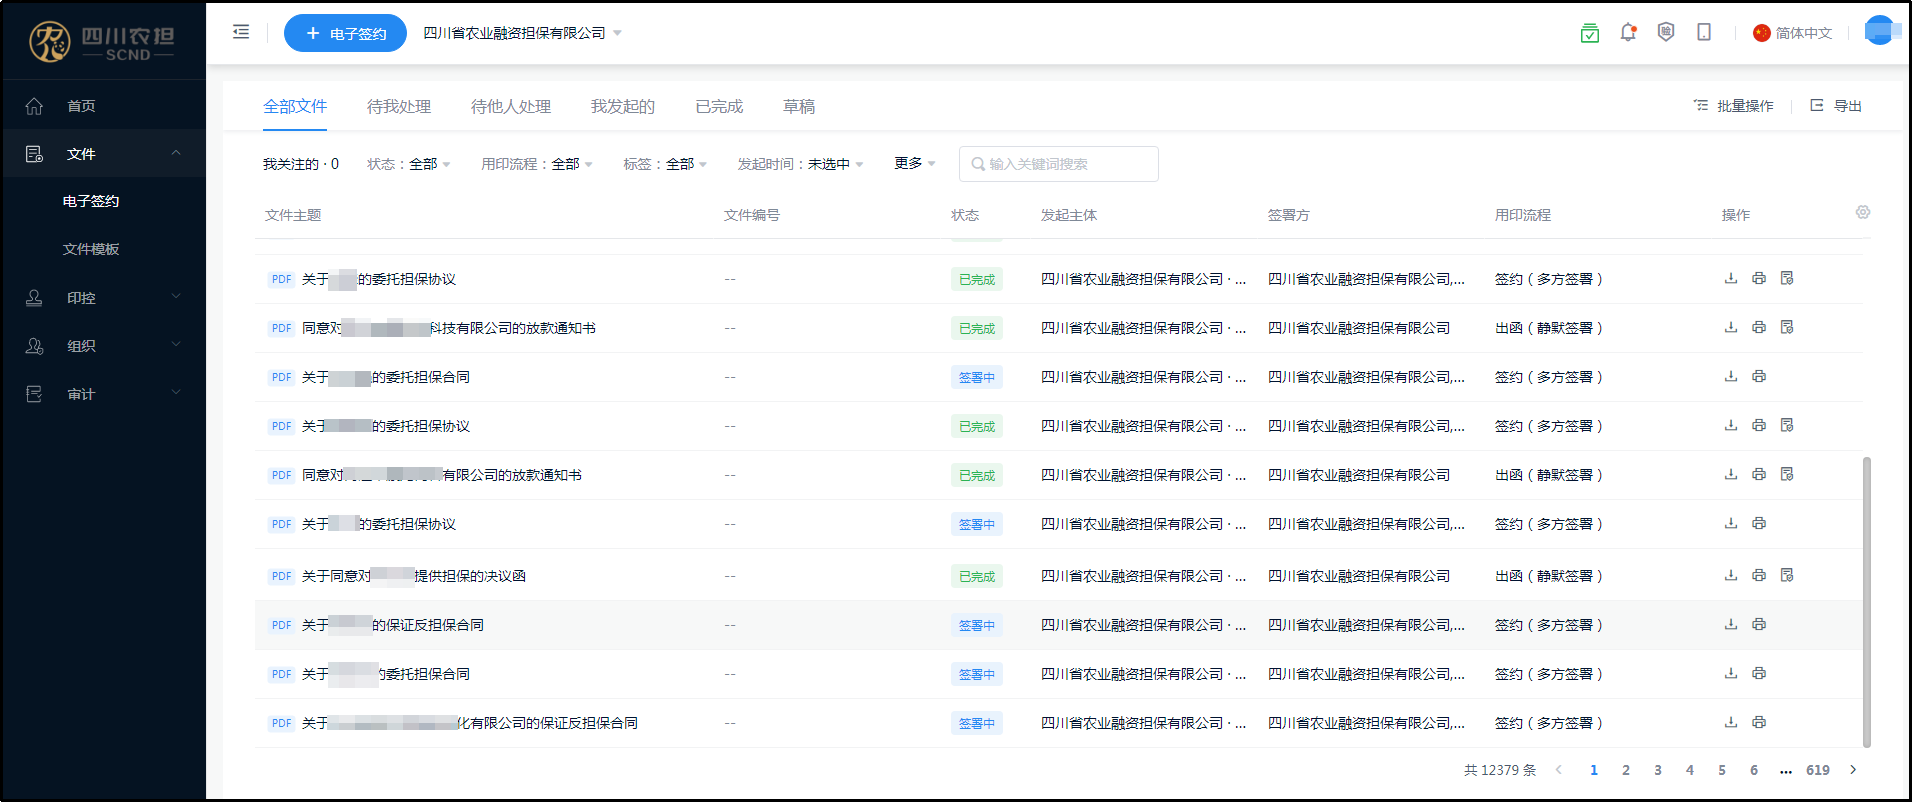Click 导出 button
This screenshot has height=803, width=1914.
click(1836, 106)
